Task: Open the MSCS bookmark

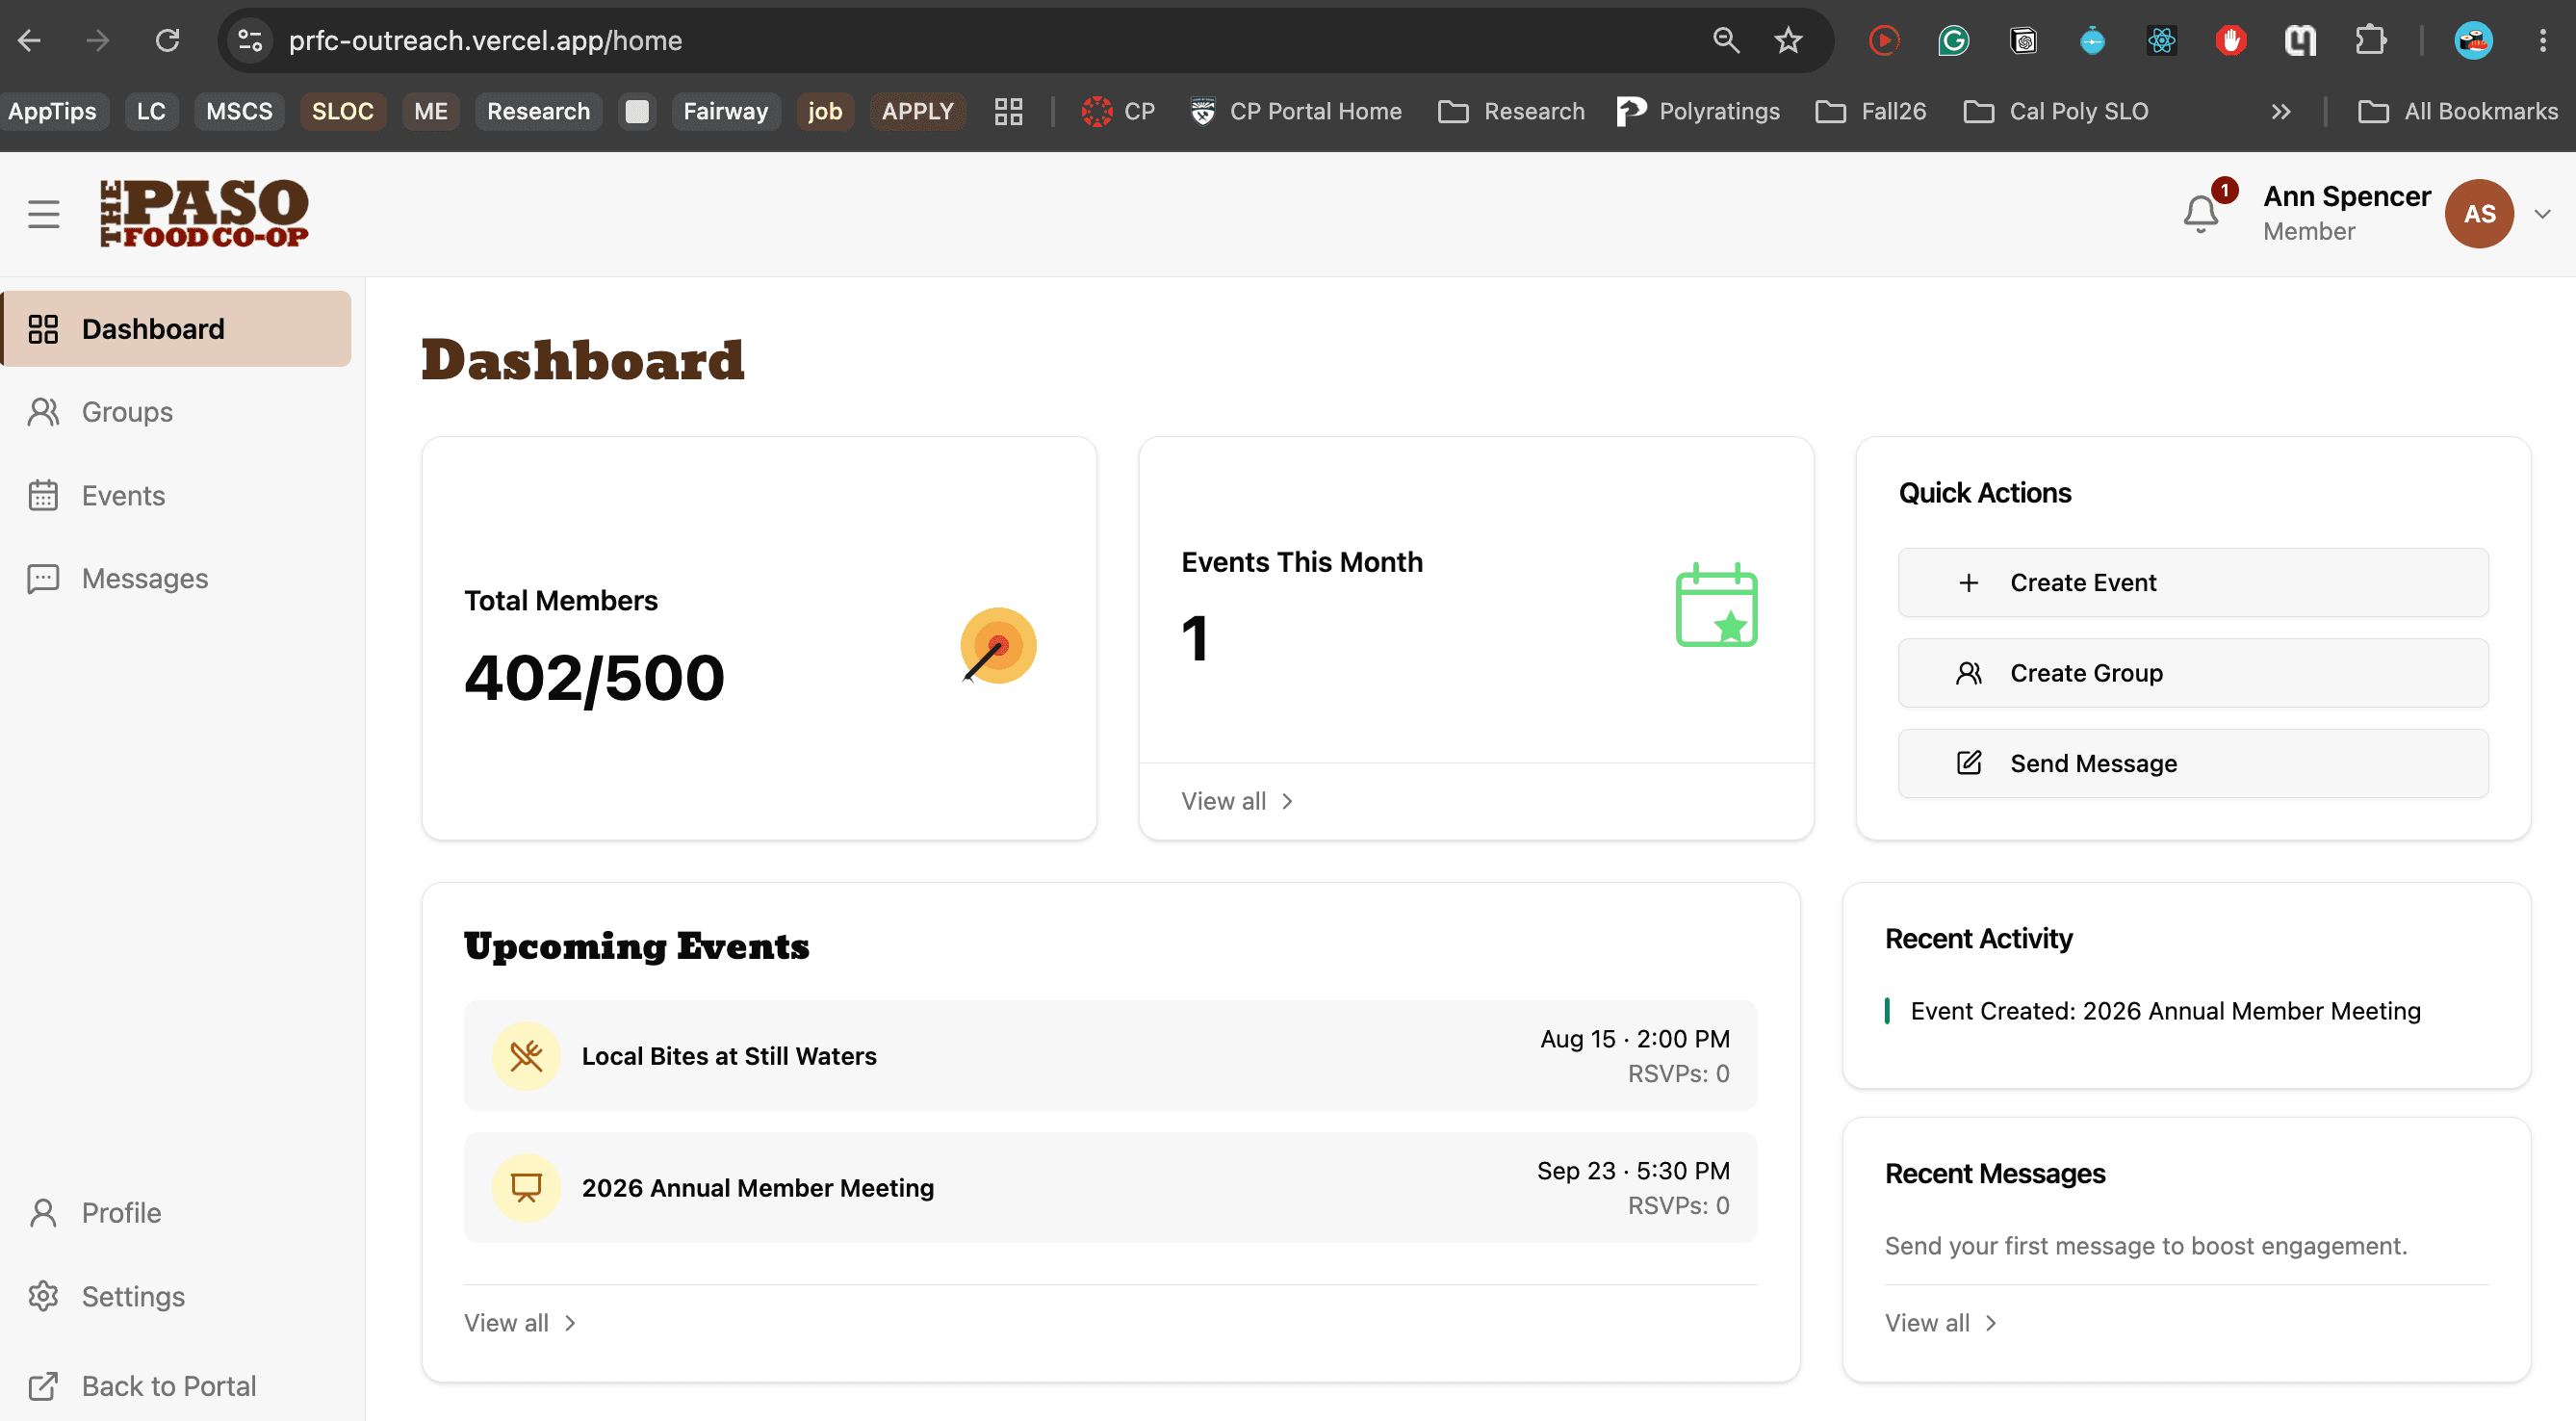Action: pyautogui.click(x=239, y=111)
